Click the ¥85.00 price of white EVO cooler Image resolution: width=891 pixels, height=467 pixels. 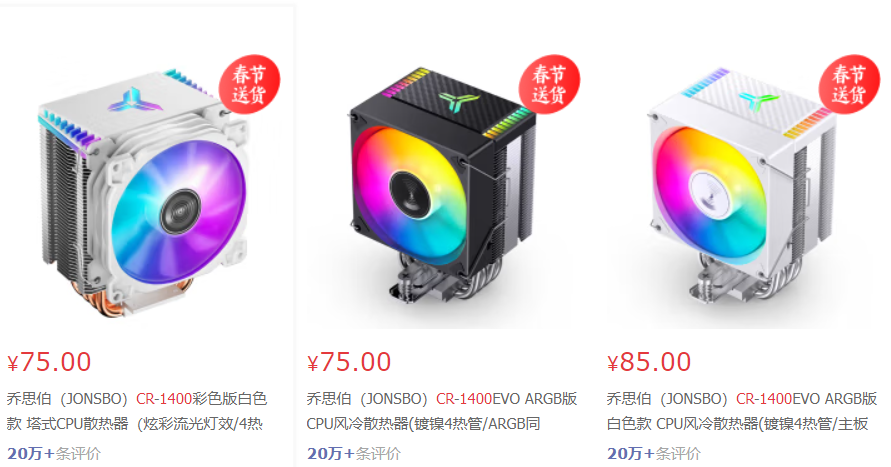coord(649,362)
